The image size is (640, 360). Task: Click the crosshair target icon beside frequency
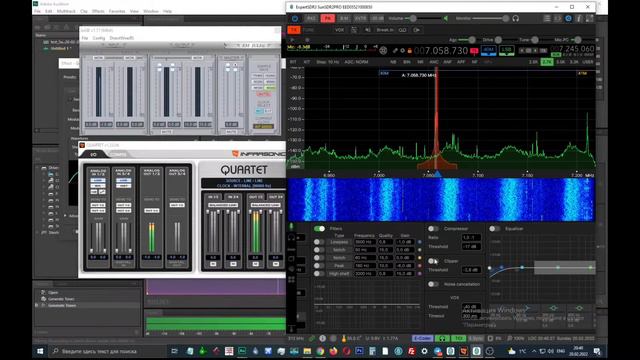click(383, 51)
